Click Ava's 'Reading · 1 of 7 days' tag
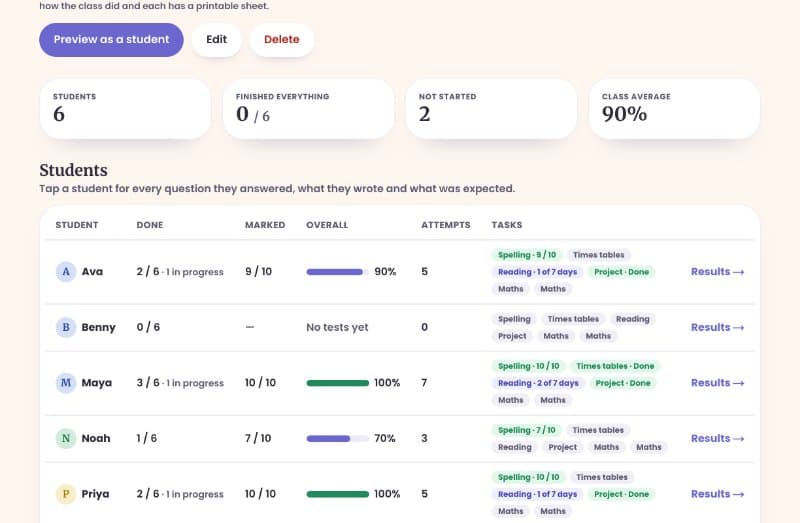The image size is (800, 523). (x=537, y=272)
